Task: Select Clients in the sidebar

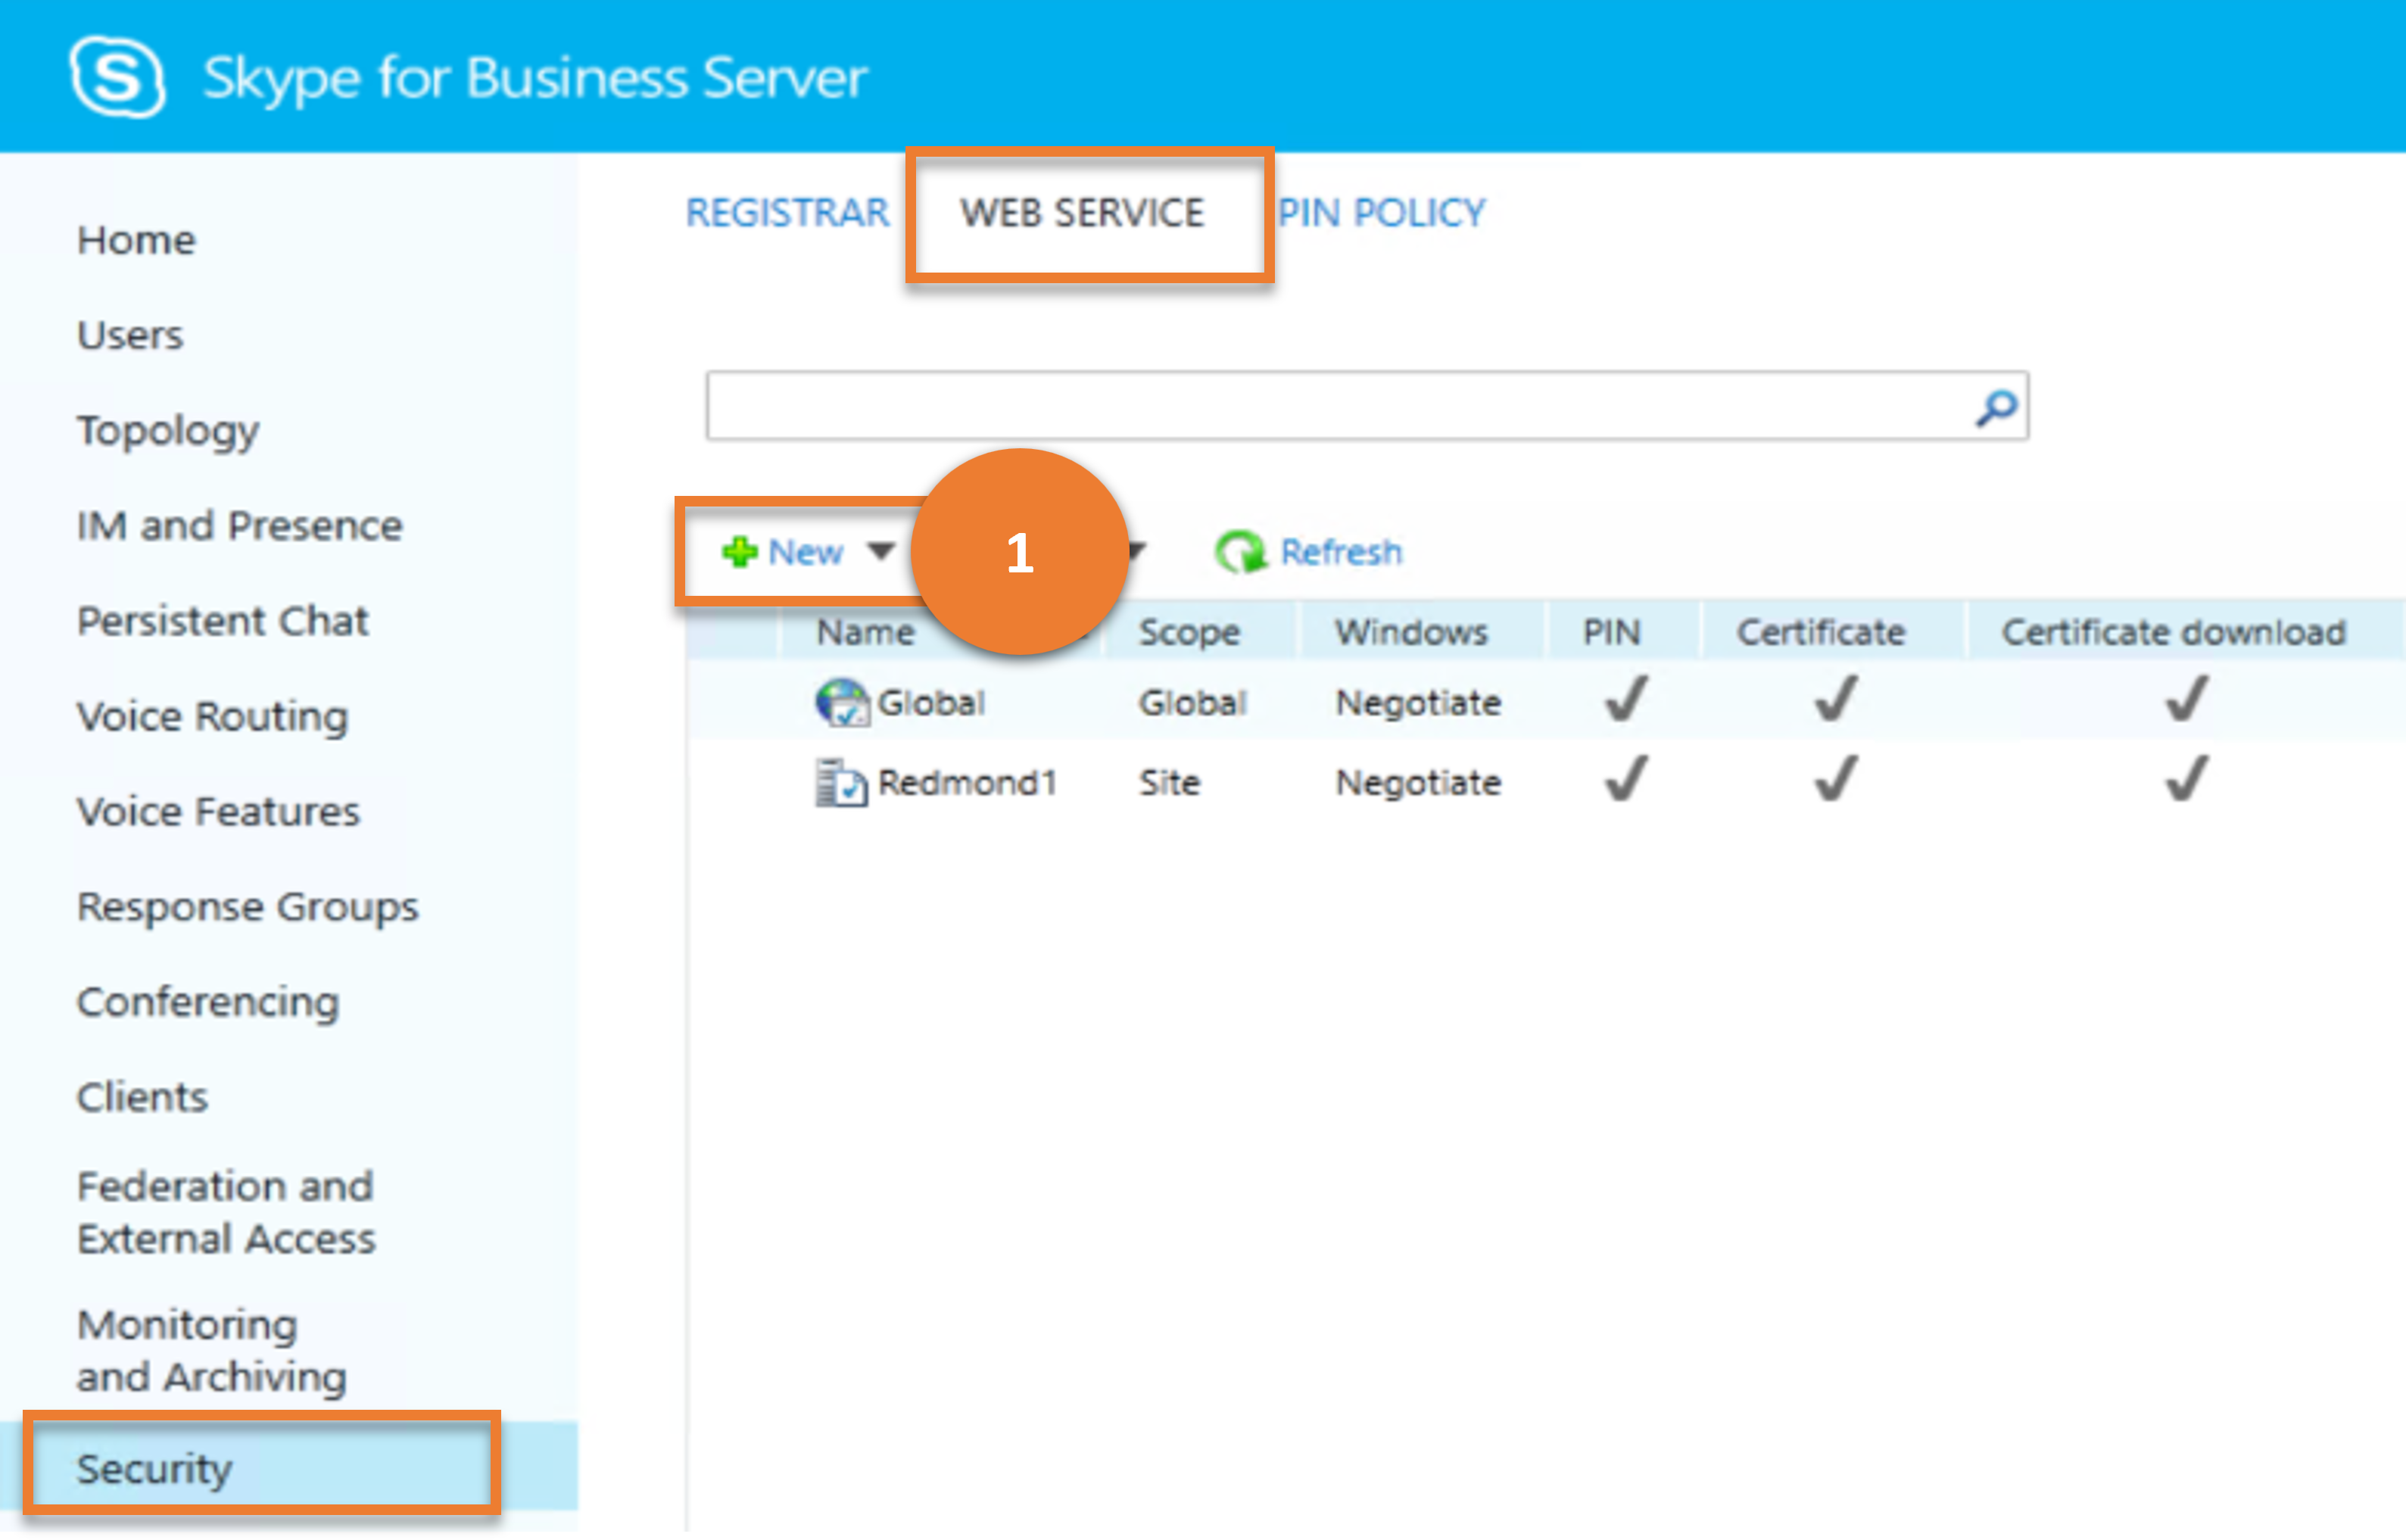Action: click(142, 1097)
